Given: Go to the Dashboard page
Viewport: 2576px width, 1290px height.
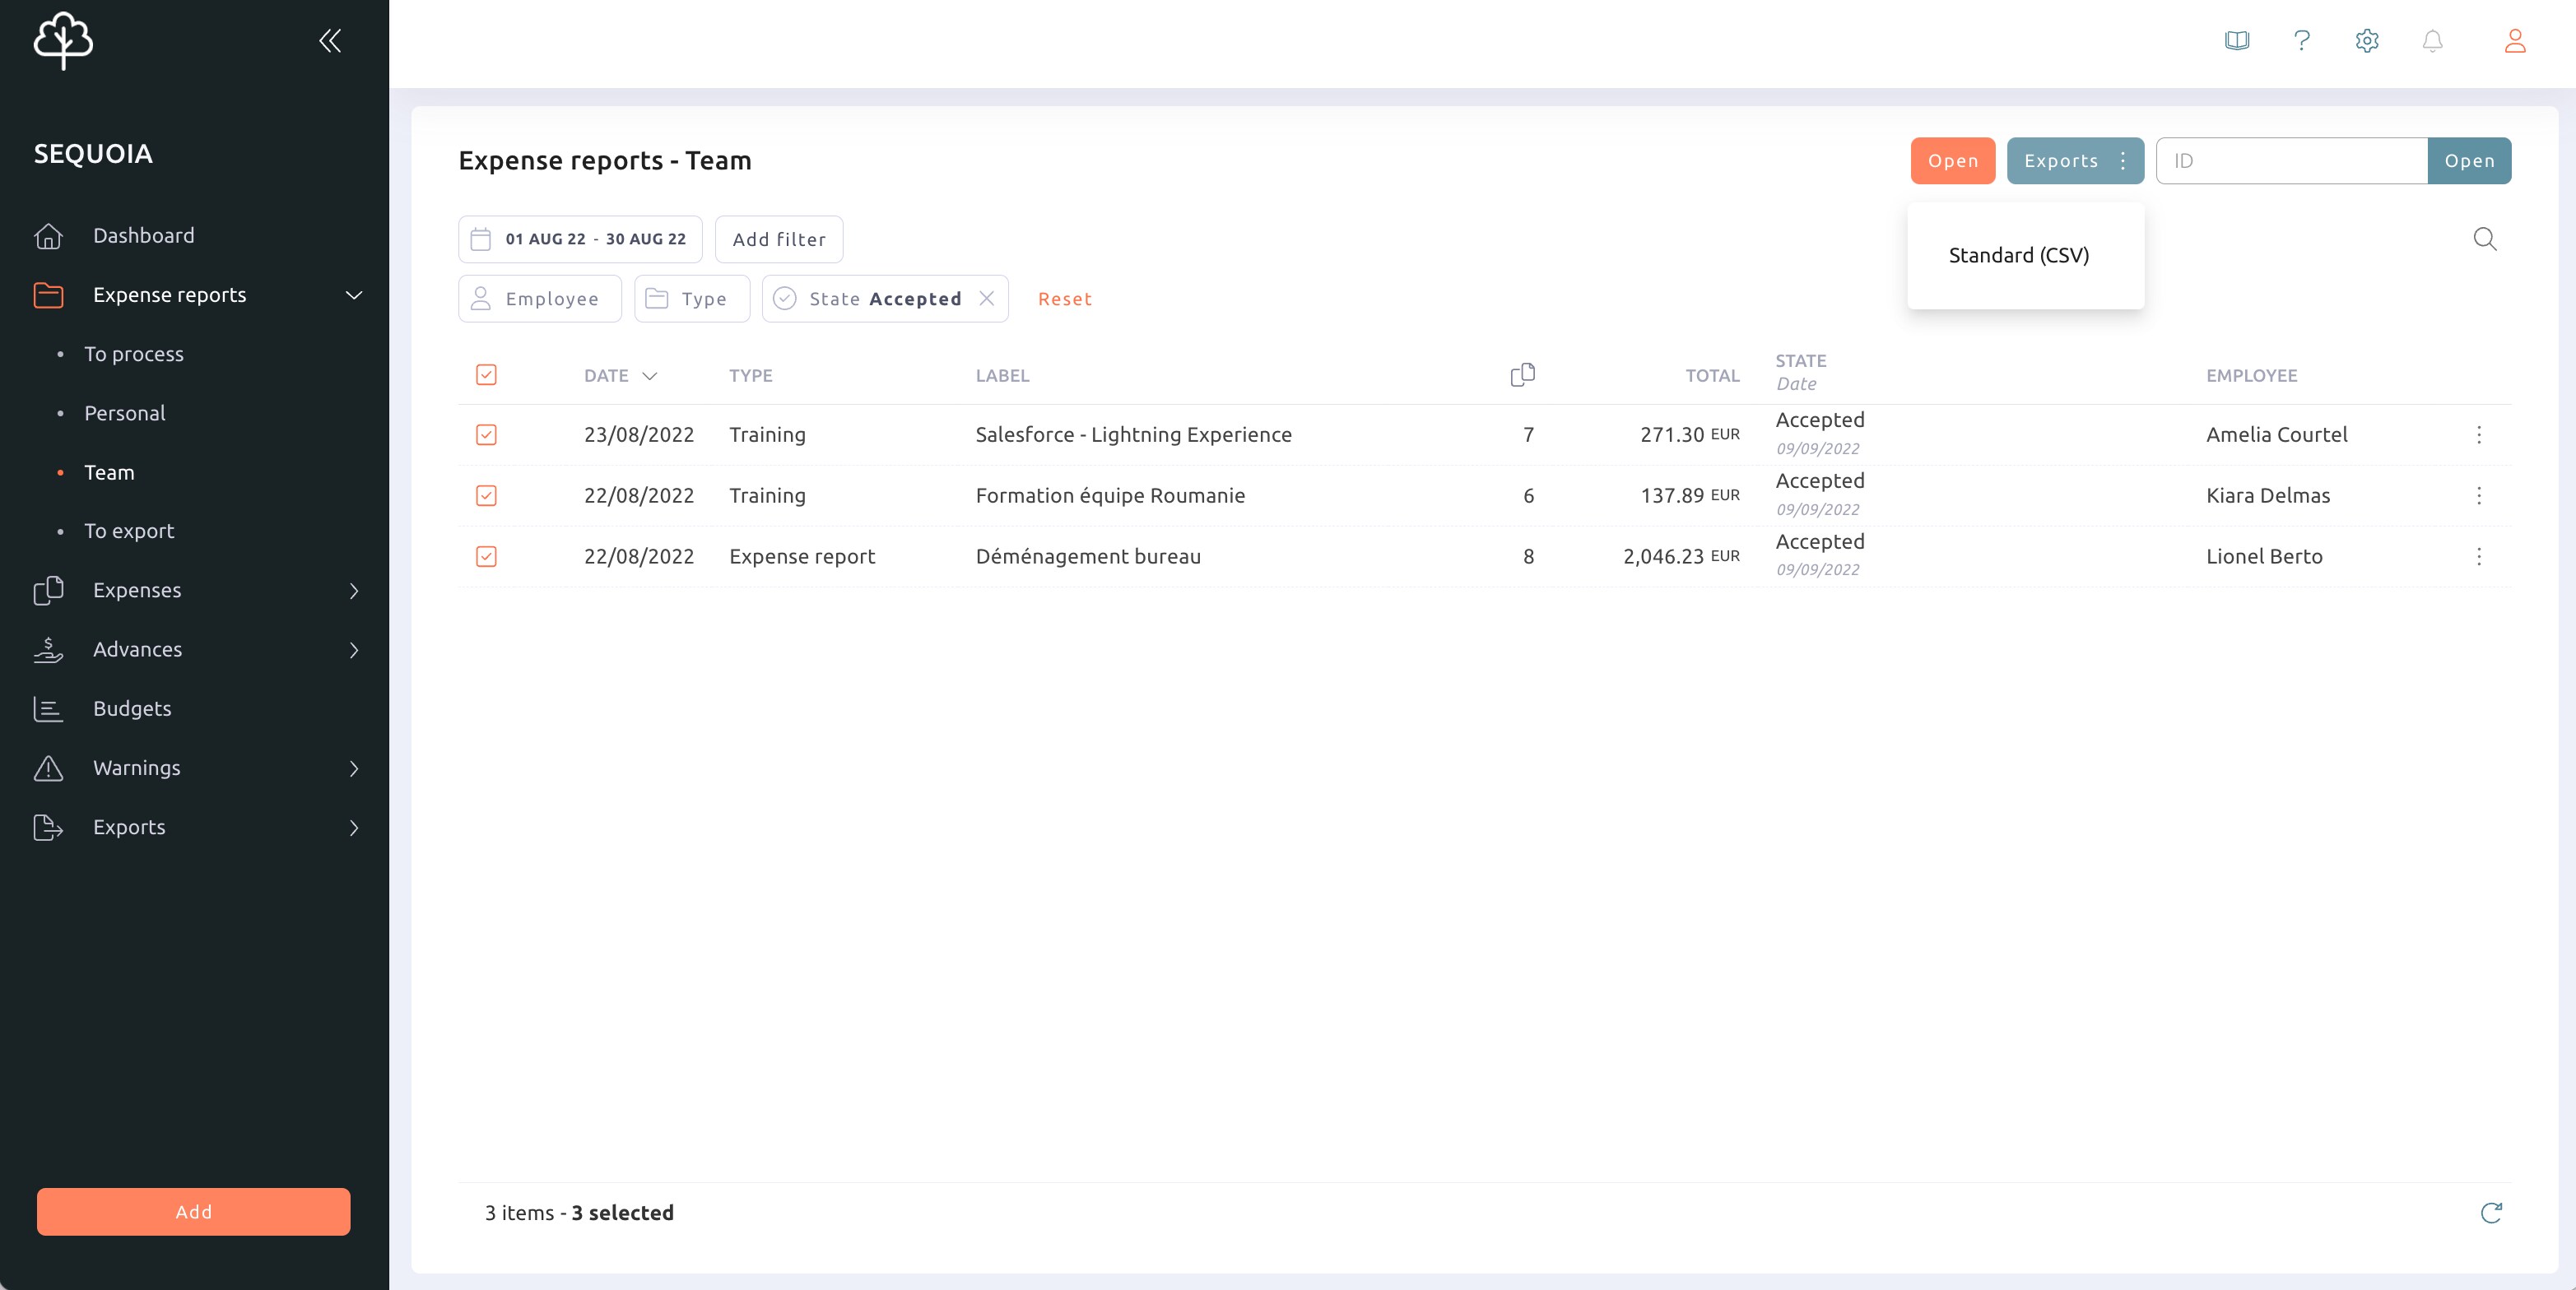Looking at the screenshot, I should coord(144,236).
